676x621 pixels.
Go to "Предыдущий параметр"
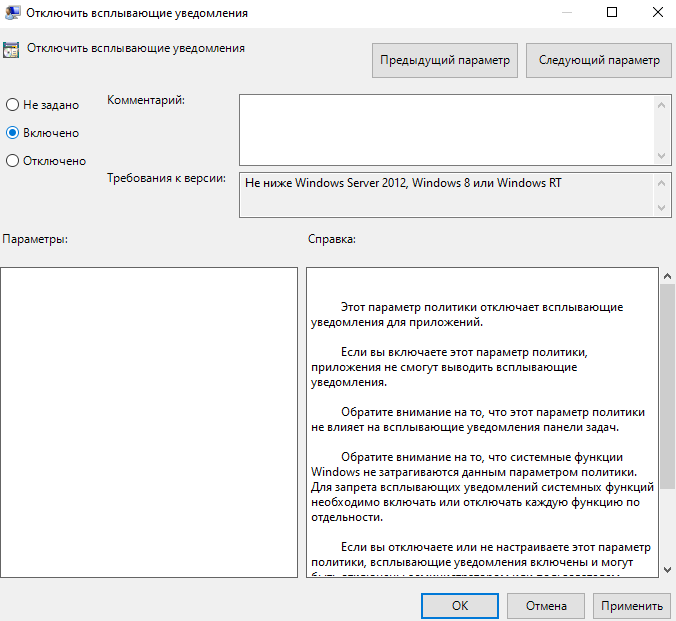[444, 60]
